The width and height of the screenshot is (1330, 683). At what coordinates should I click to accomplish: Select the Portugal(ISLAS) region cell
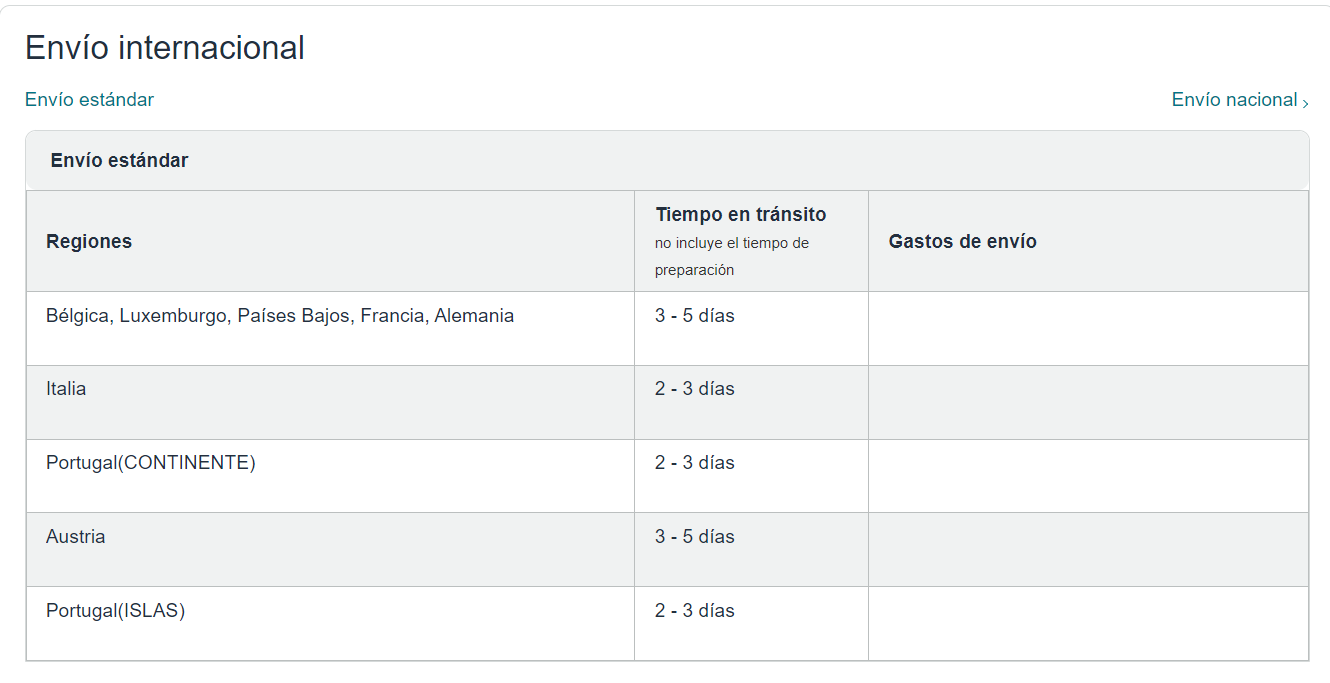click(x=116, y=611)
